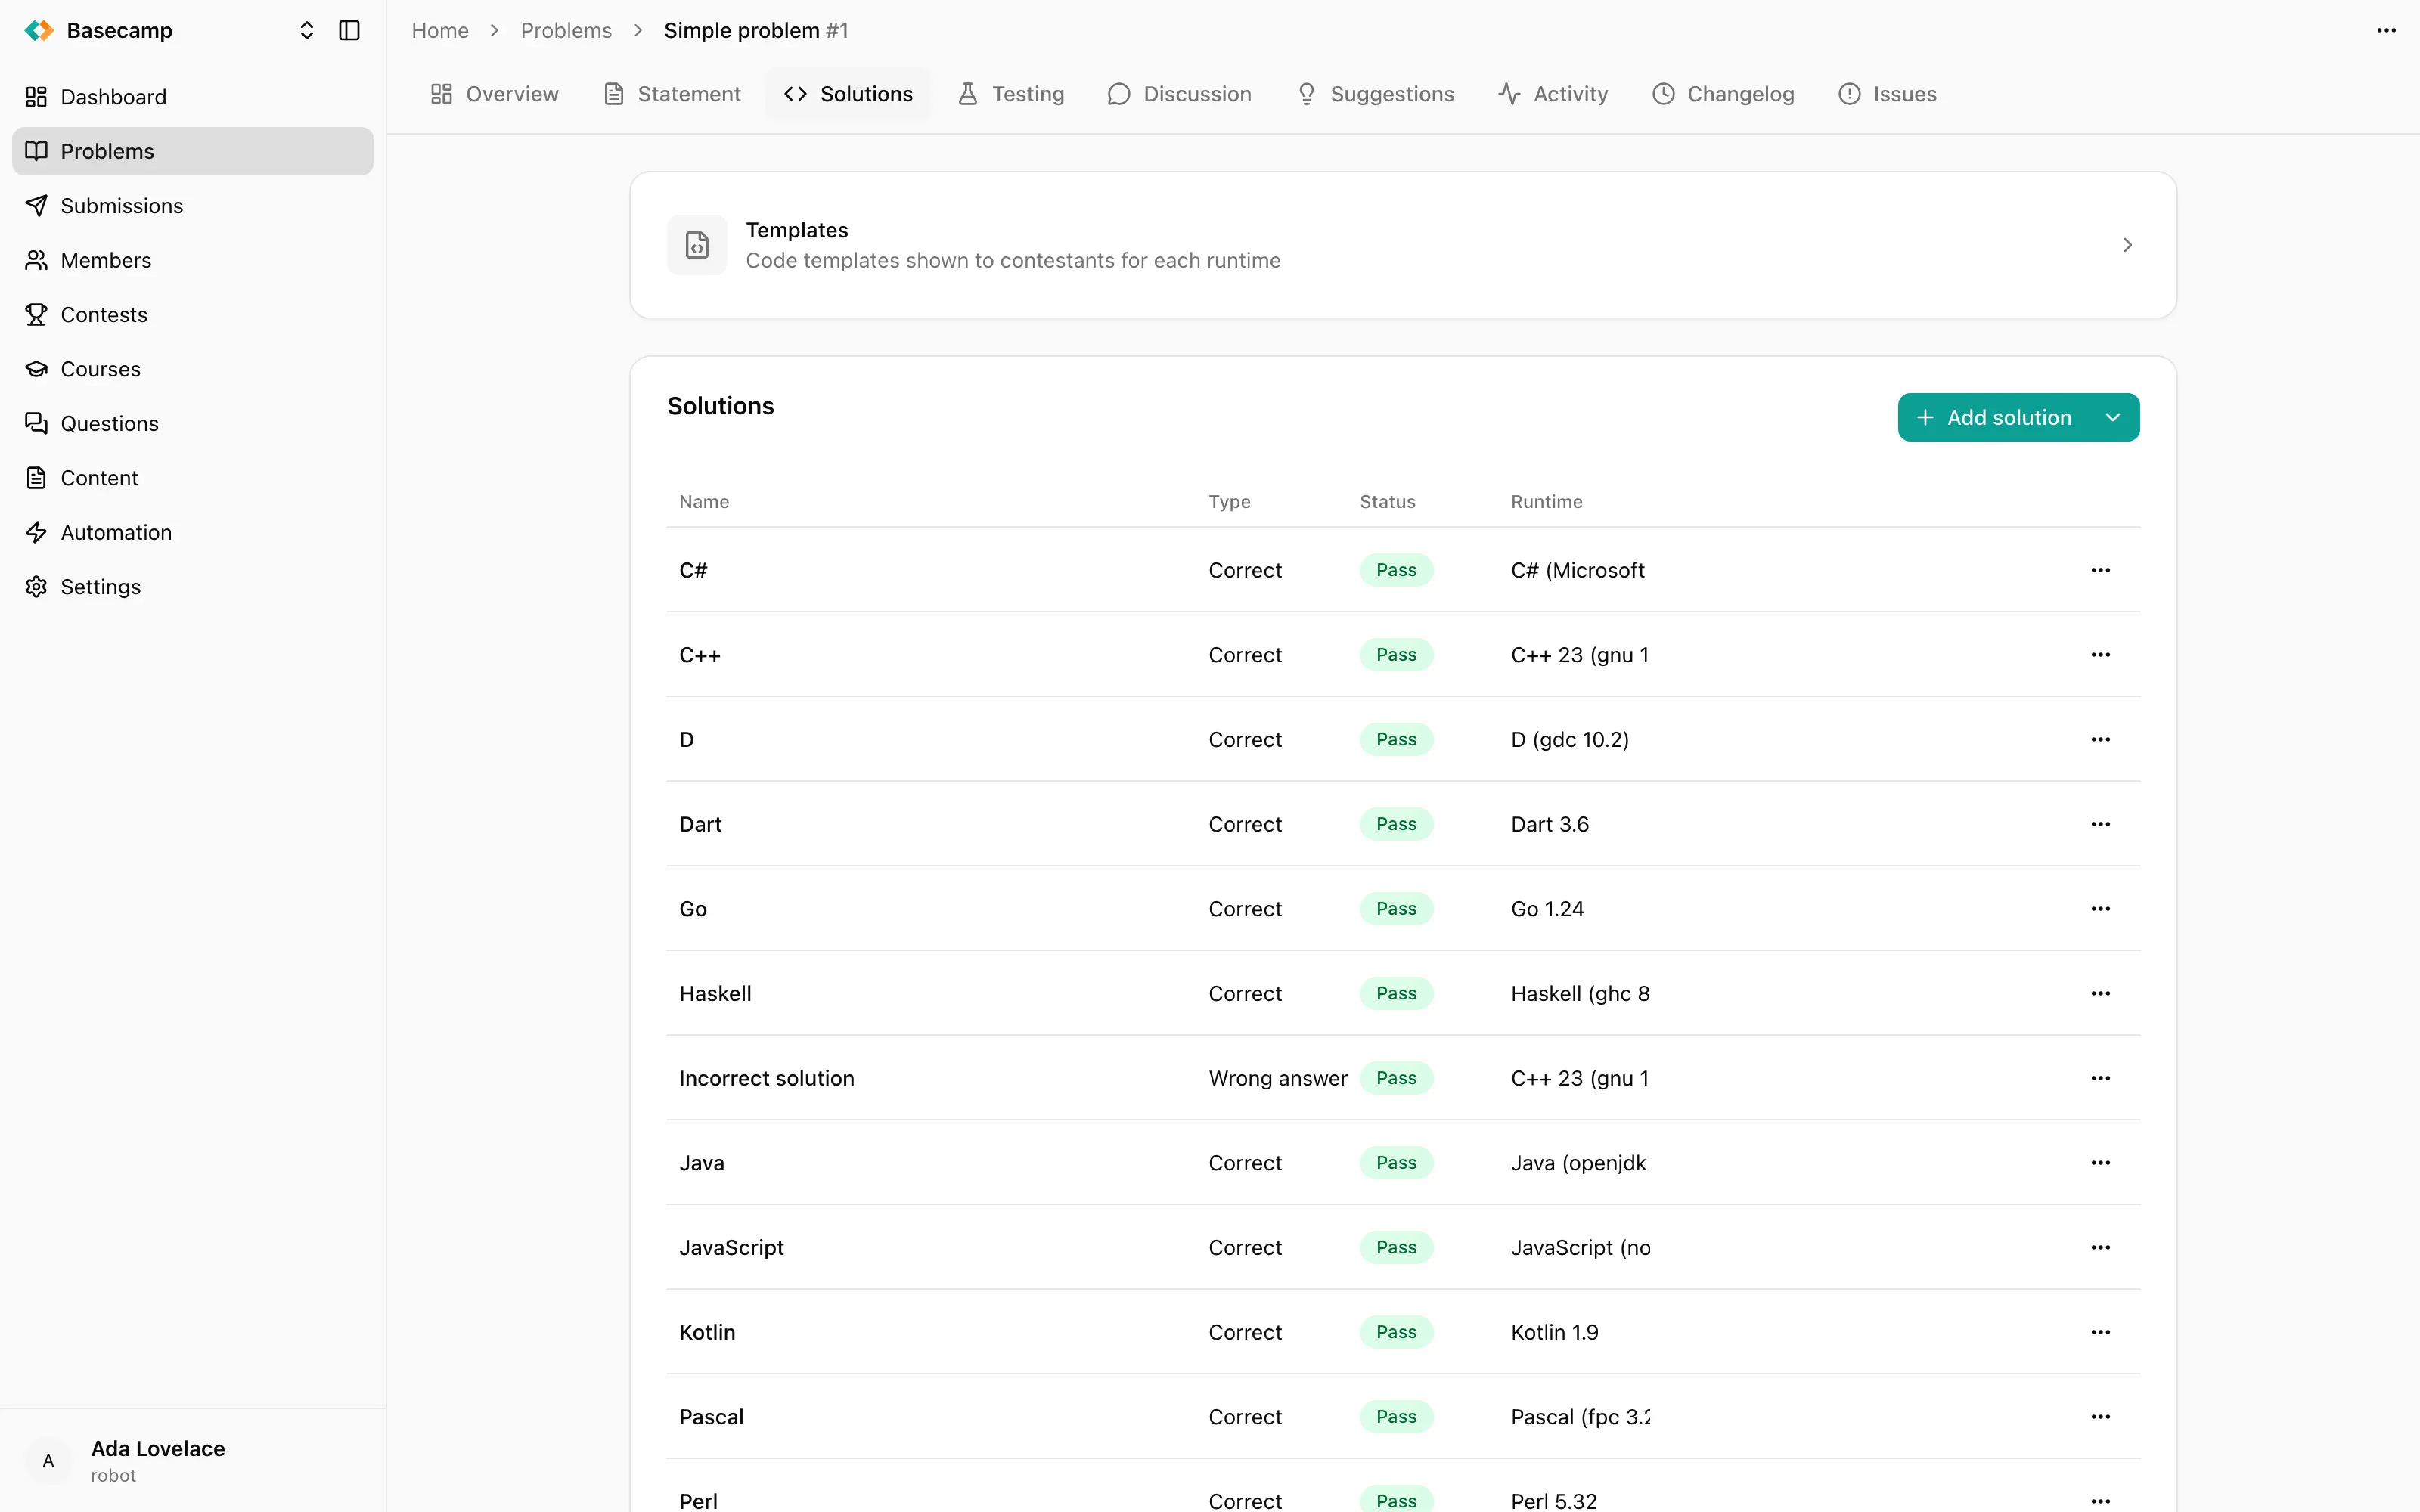Viewport: 2420px width, 1512px height.
Task: Open row actions for the Pascal solution
Action: coord(2100,1417)
